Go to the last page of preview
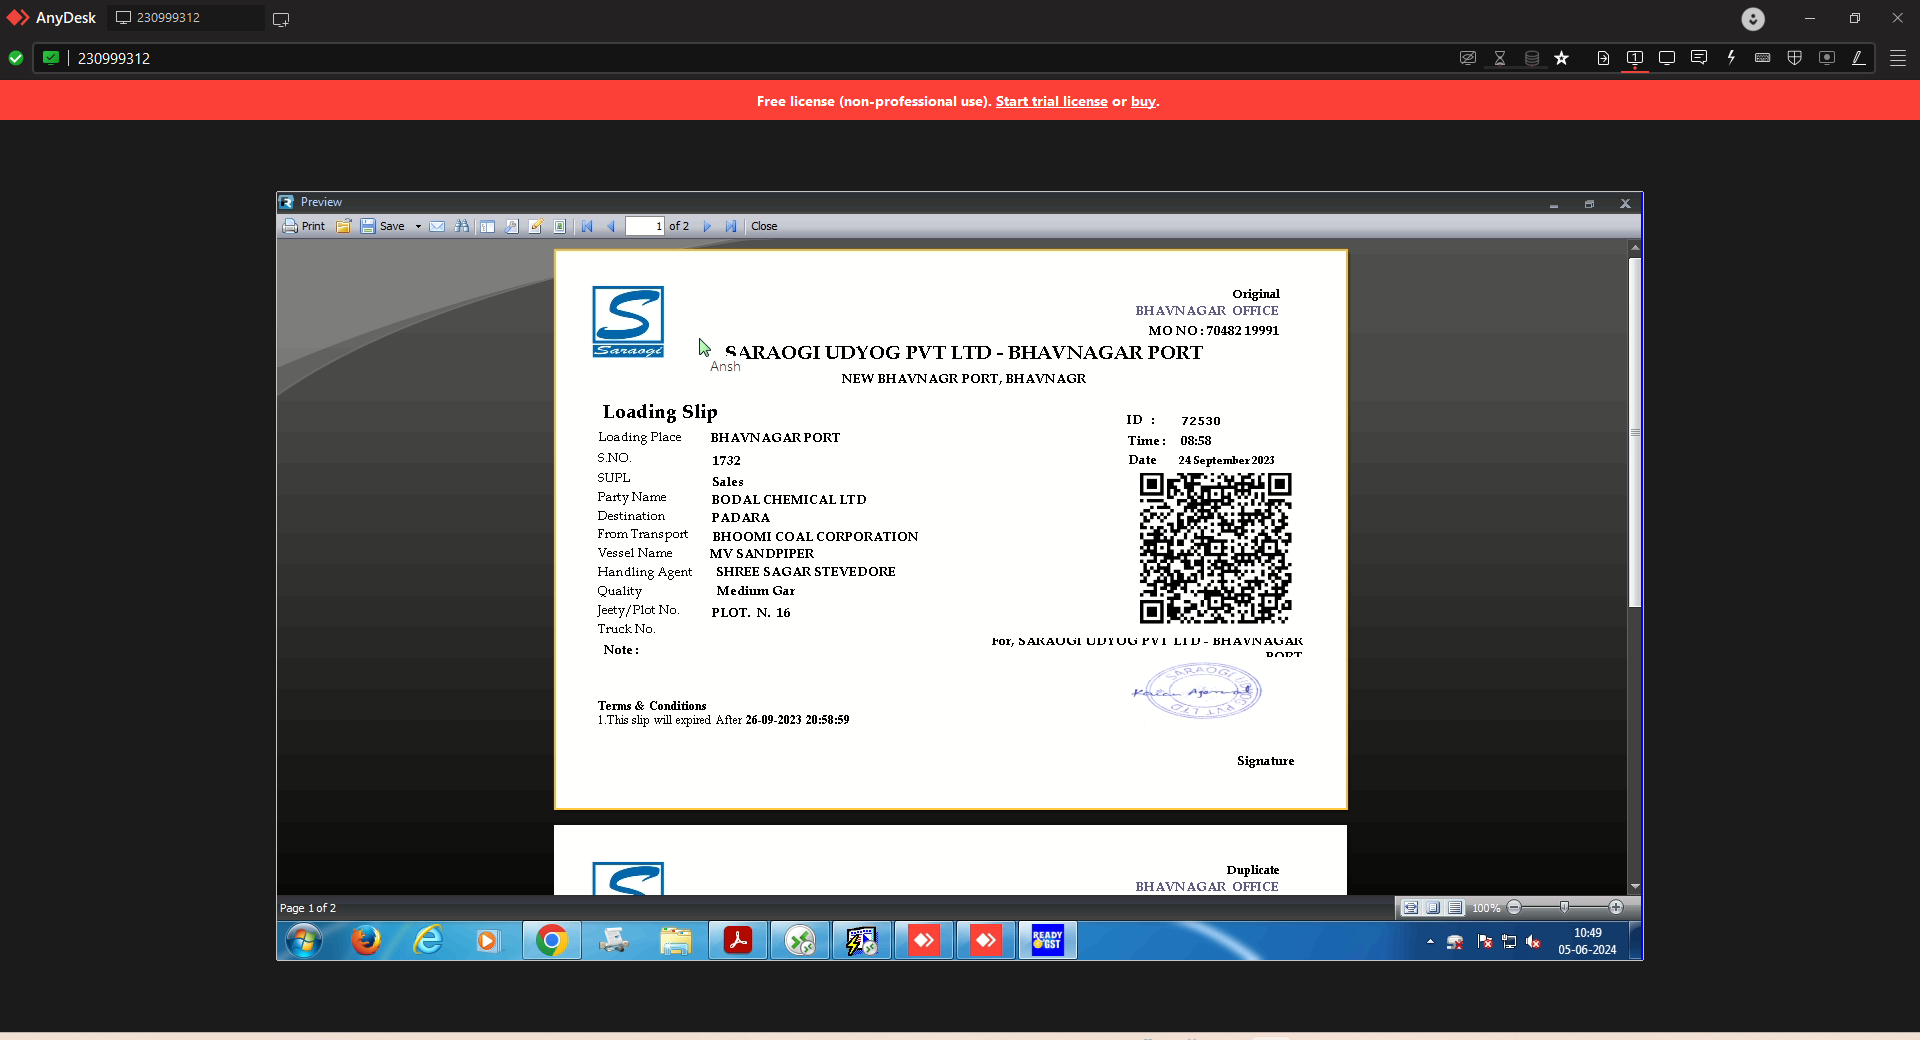This screenshot has height=1040, width=1920. (731, 226)
